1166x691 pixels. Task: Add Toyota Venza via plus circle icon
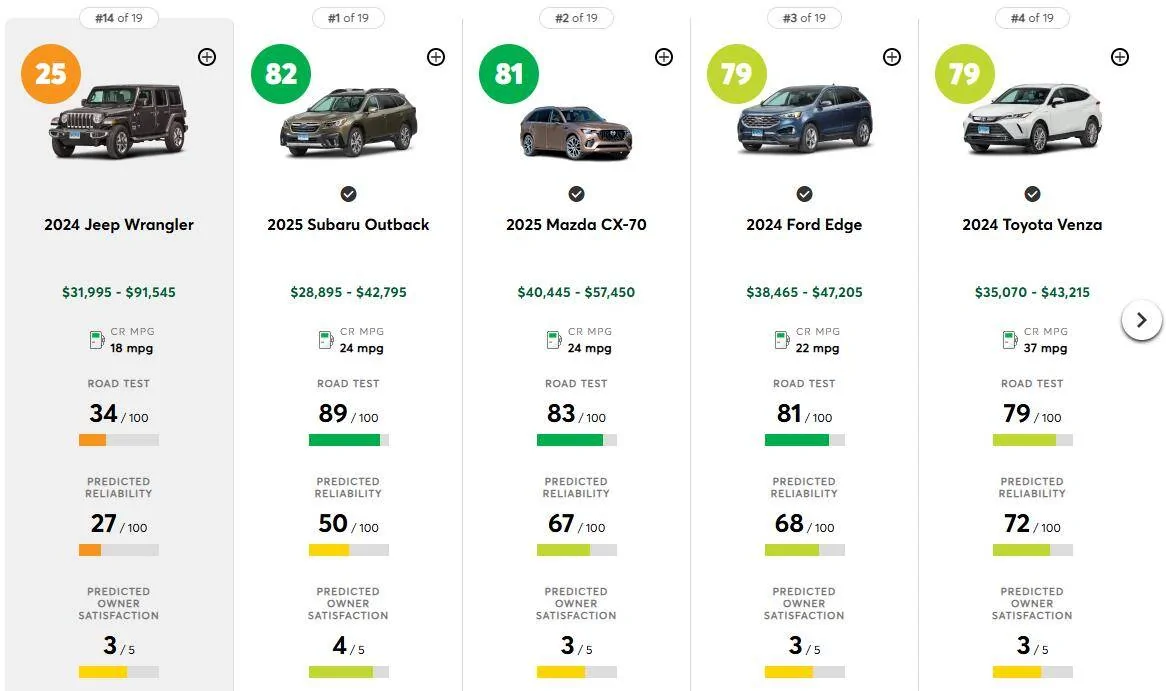point(1120,57)
